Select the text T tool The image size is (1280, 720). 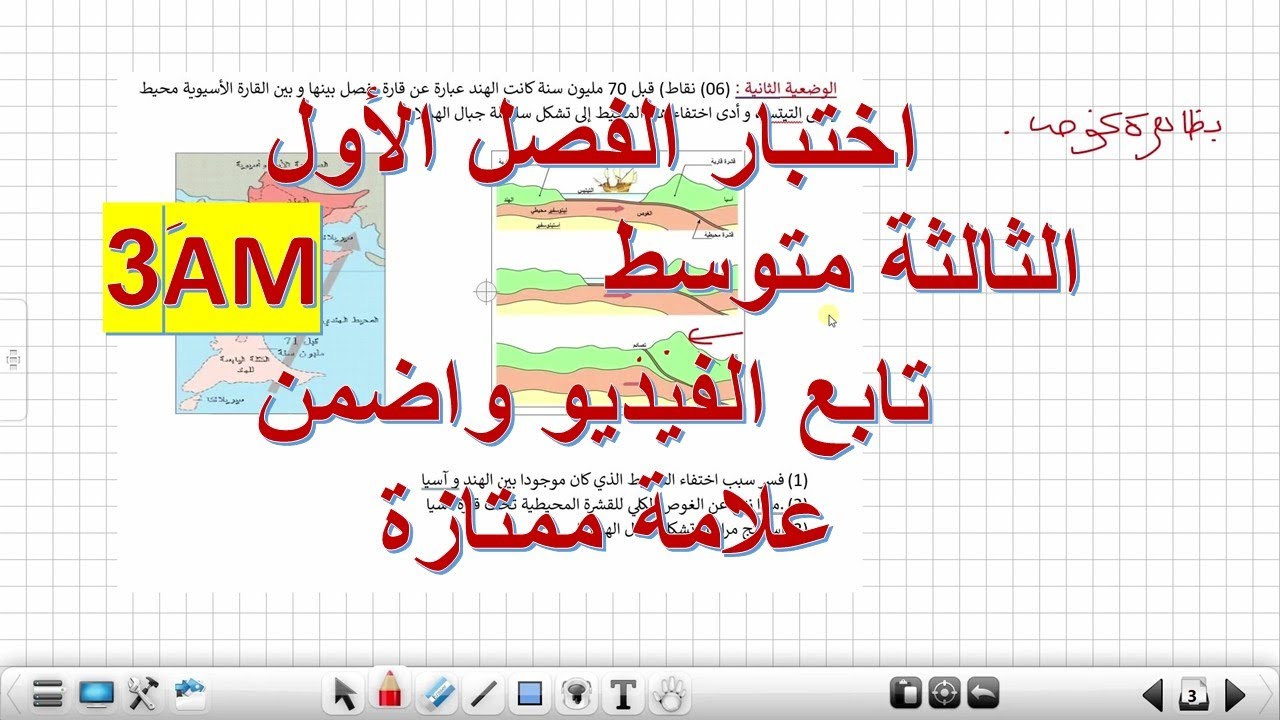tap(624, 693)
